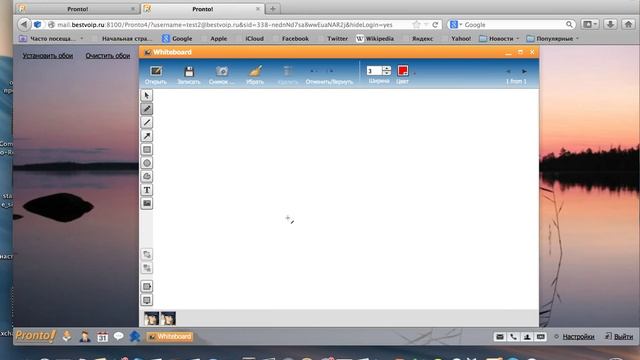Open the Facebook bookmark
This screenshot has width=640, height=360.
(295, 38)
